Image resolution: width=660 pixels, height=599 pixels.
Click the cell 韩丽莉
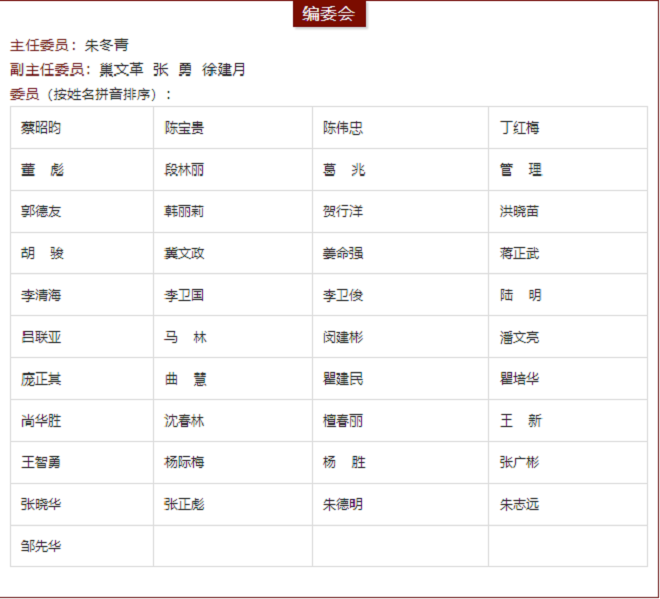point(233,211)
